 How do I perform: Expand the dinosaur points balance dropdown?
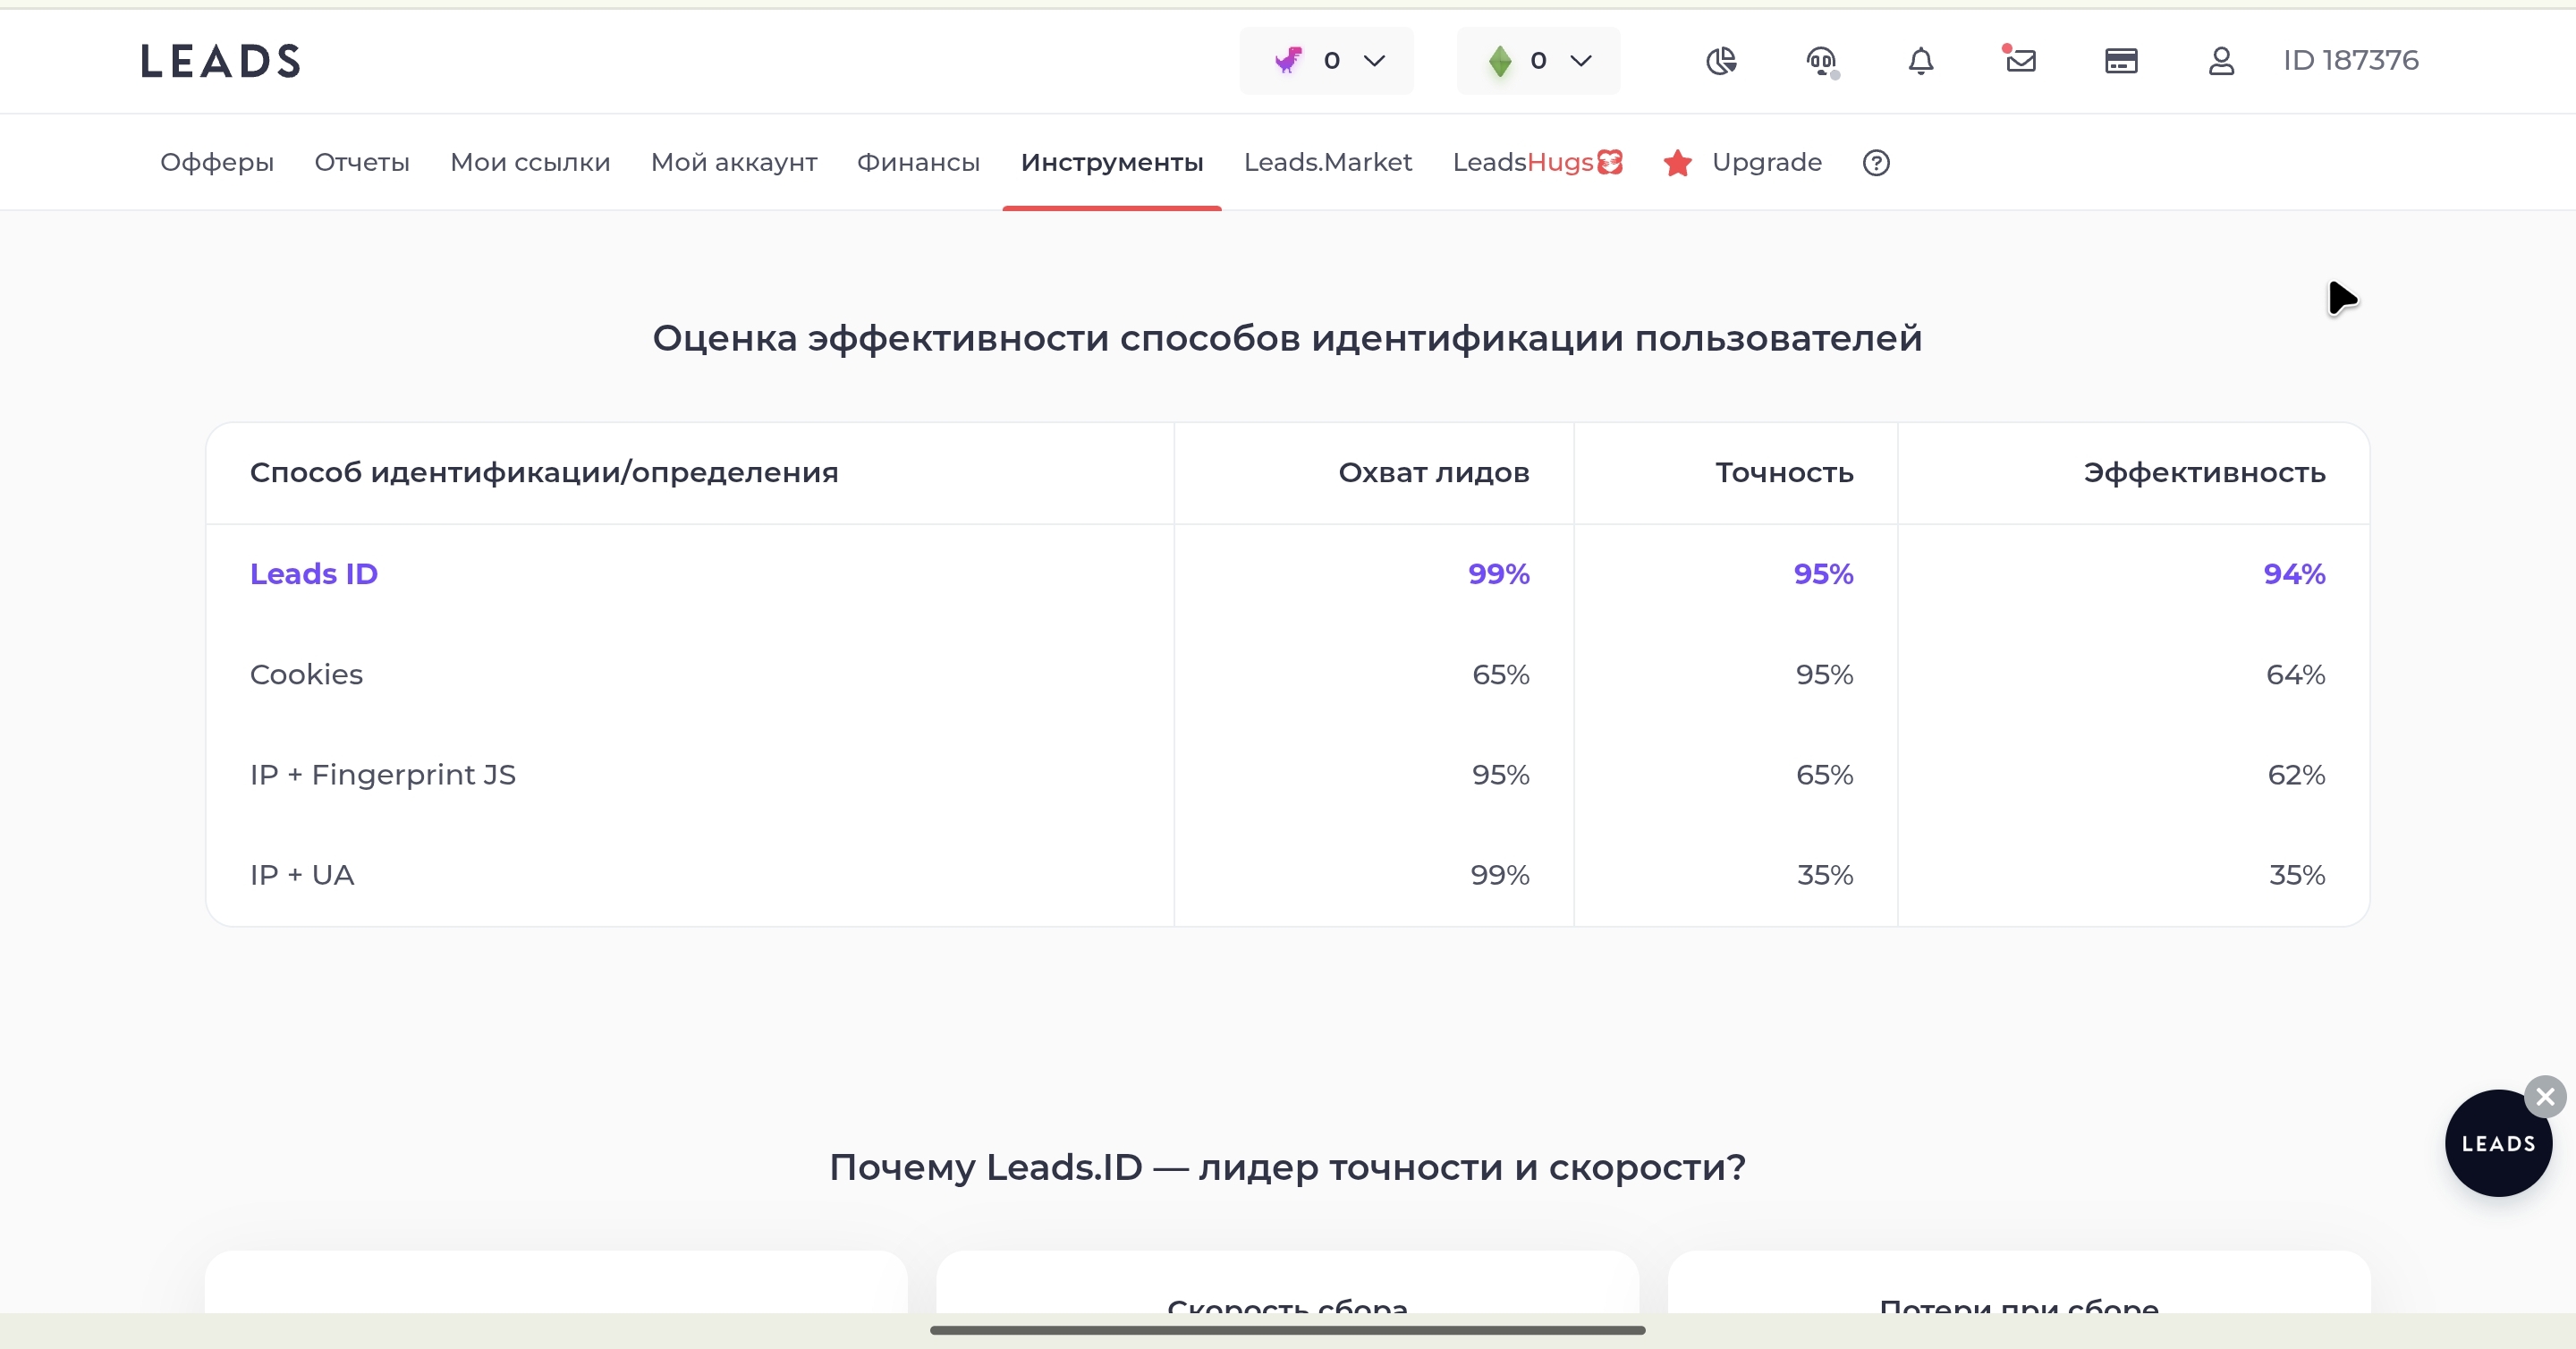click(x=1327, y=61)
